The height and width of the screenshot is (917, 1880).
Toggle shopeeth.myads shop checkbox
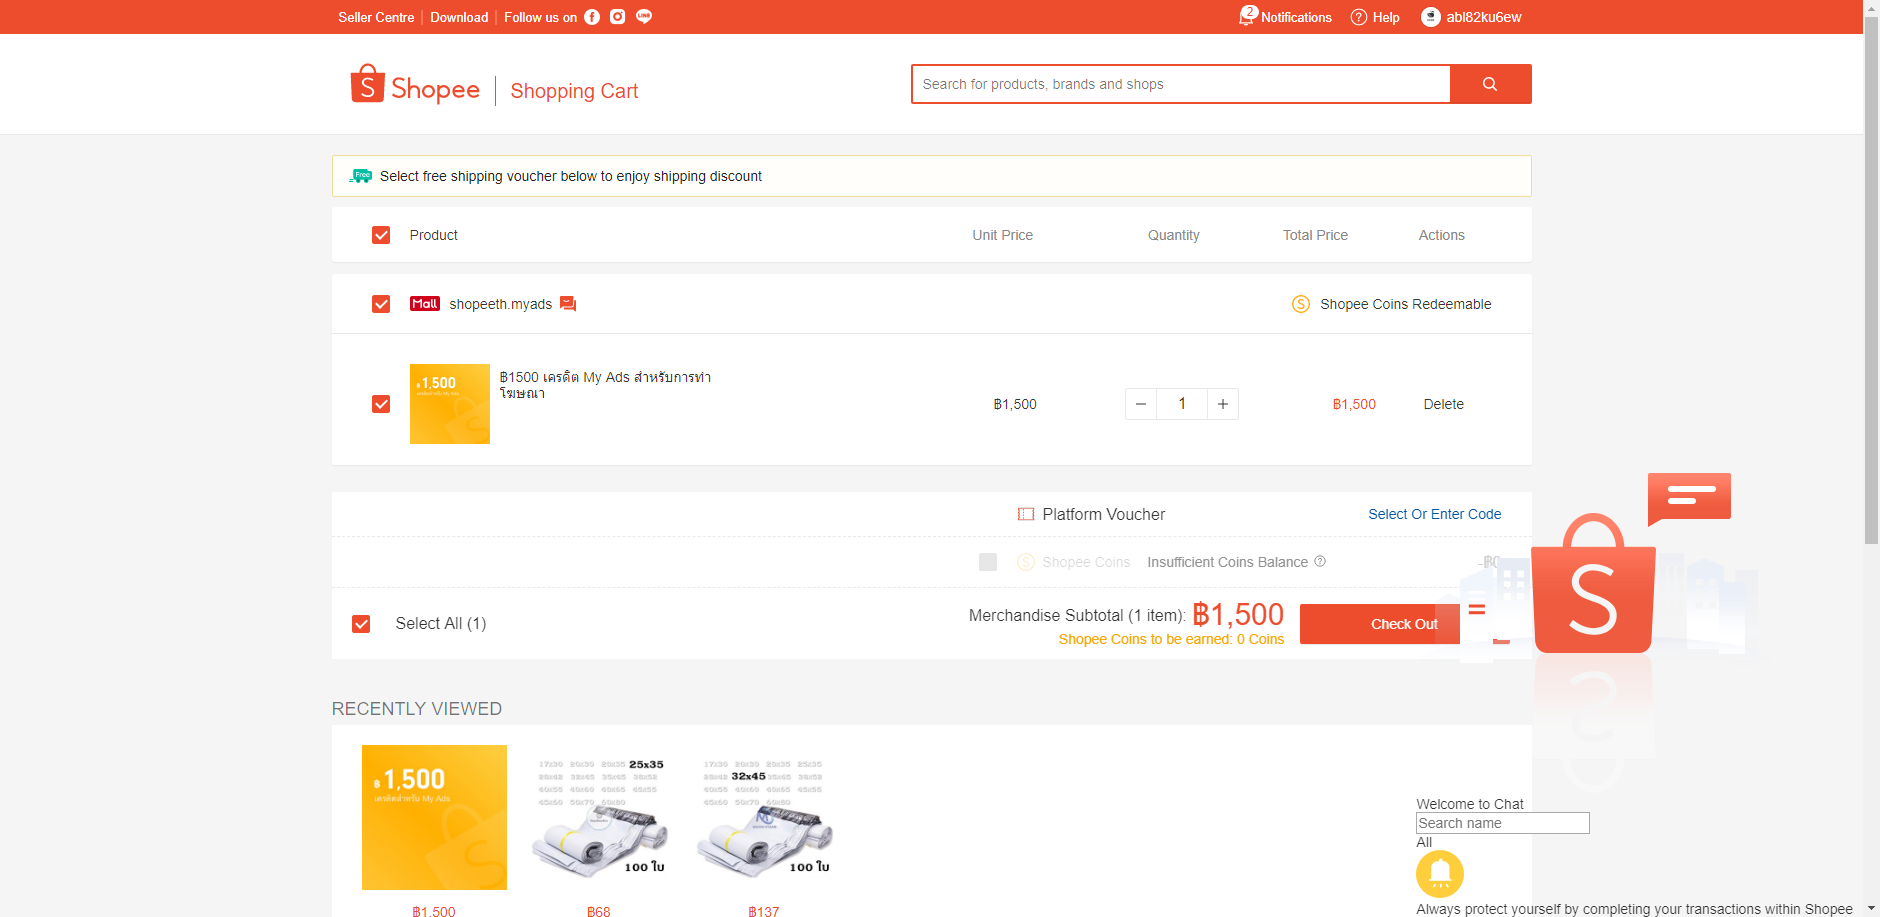click(x=381, y=304)
